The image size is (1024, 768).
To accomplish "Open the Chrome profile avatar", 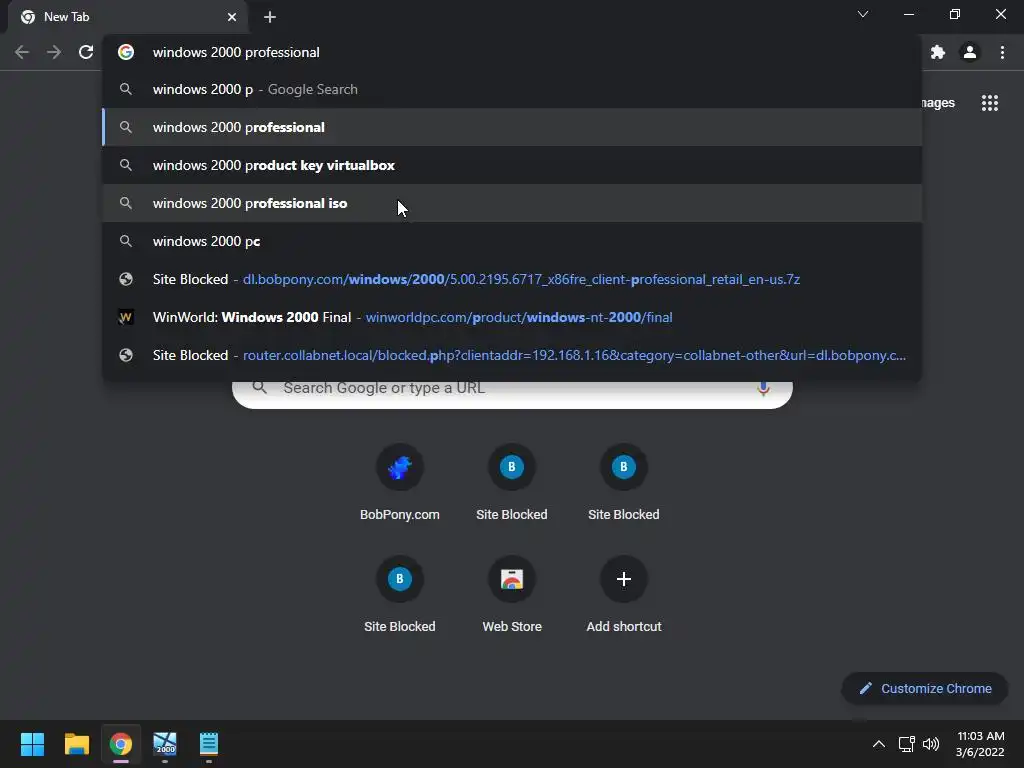I will 970,52.
